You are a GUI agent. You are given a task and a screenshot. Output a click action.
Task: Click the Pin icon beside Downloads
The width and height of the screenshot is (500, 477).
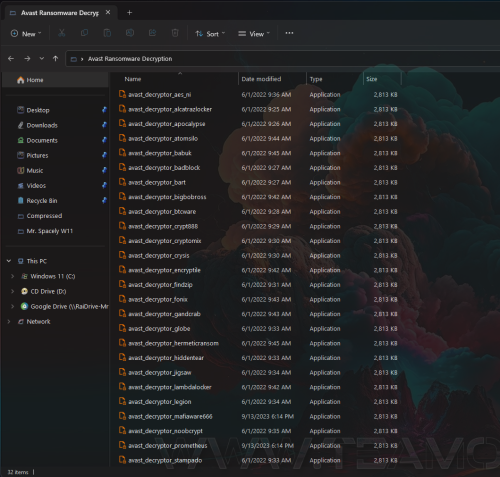click(104, 125)
